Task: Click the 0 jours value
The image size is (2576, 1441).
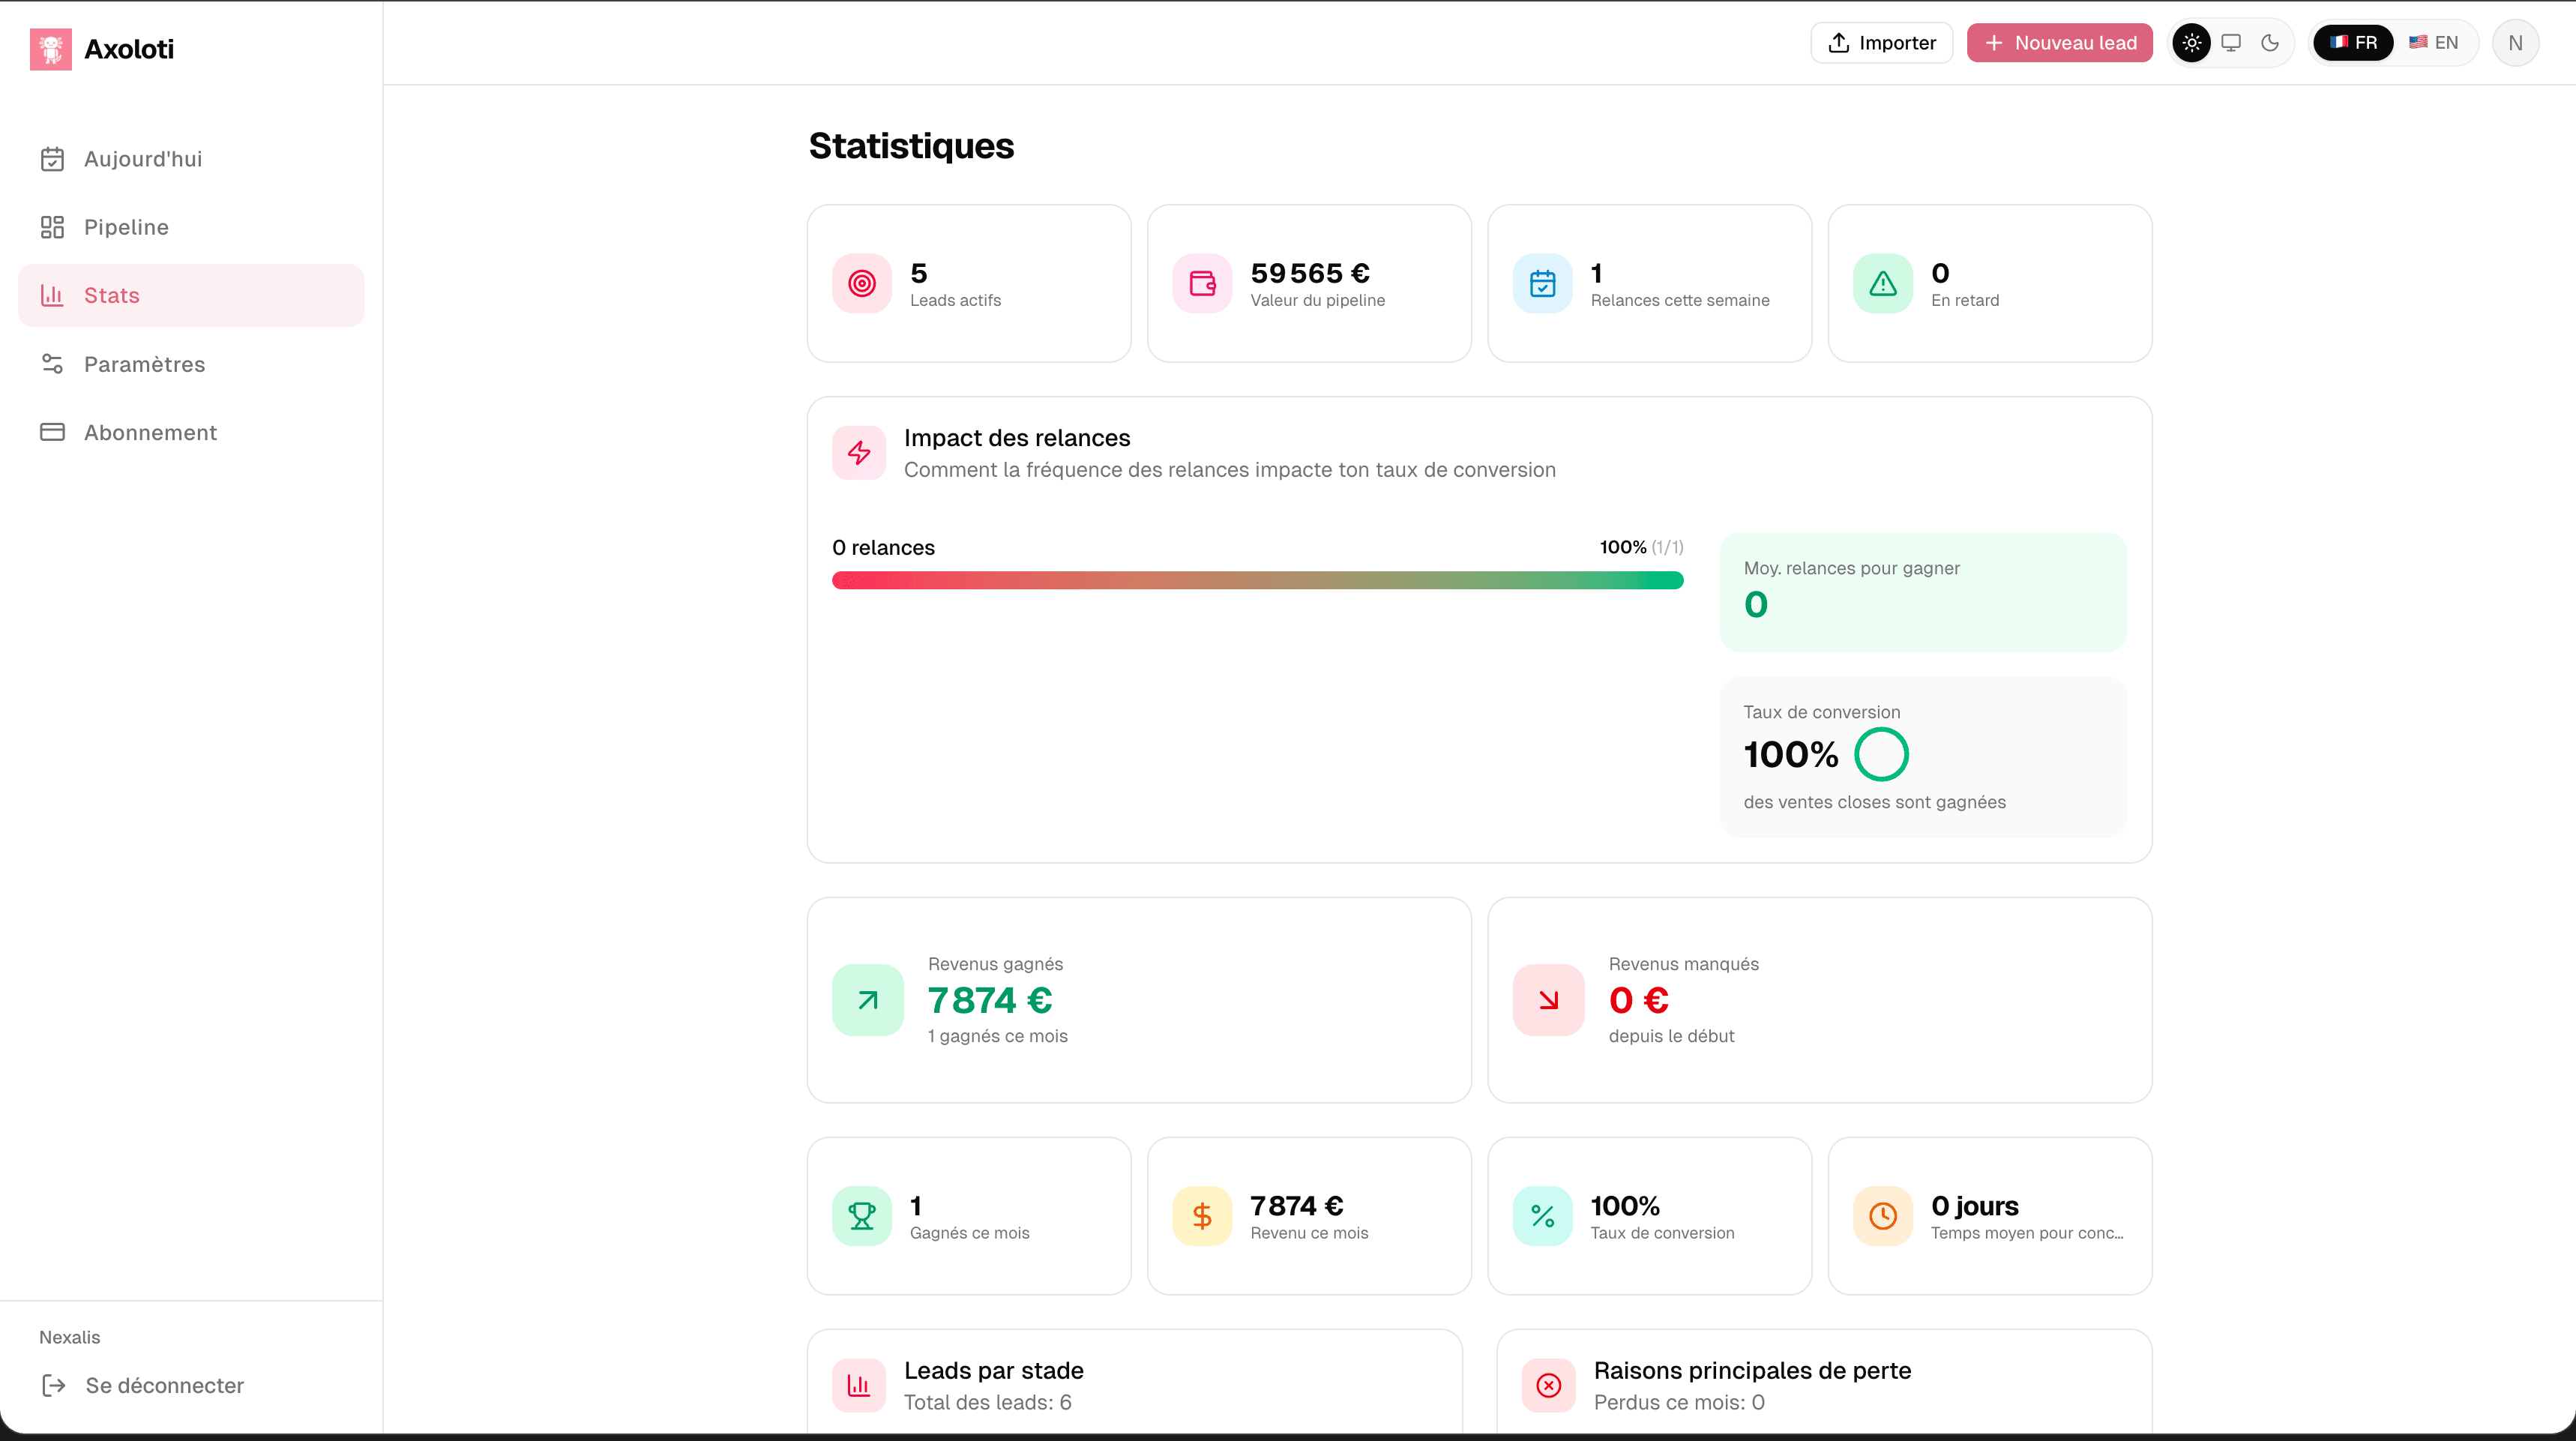Action: [x=1974, y=1206]
